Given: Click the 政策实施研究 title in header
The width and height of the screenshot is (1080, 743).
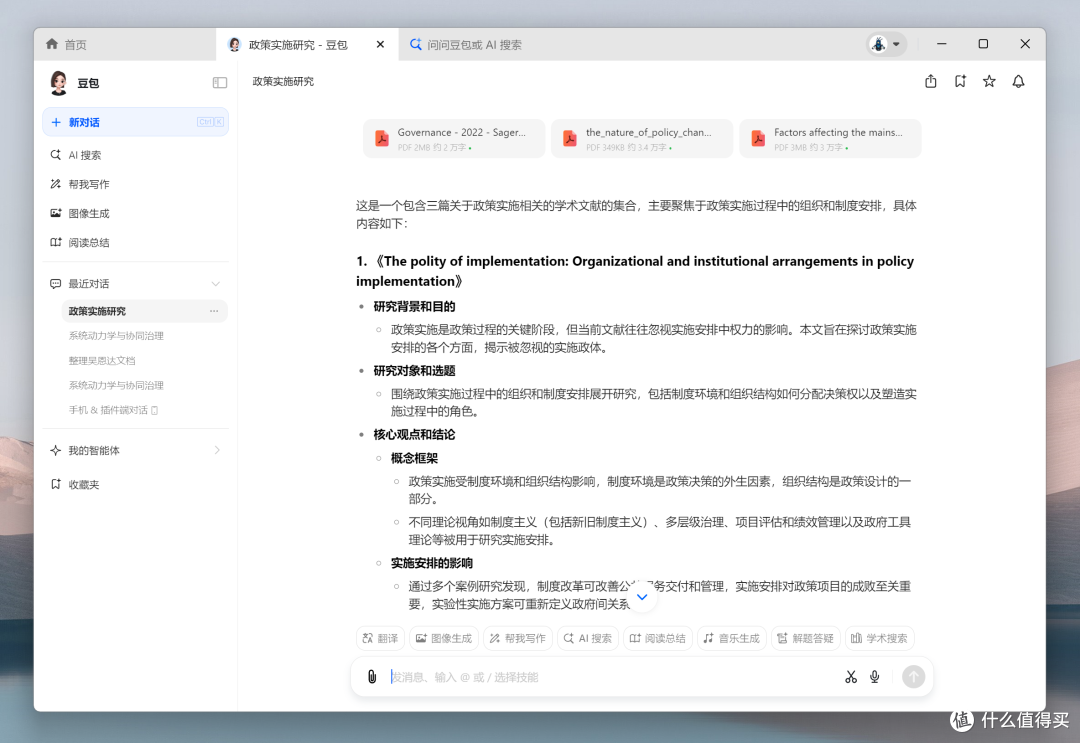Looking at the screenshot, I should point(283,81).
